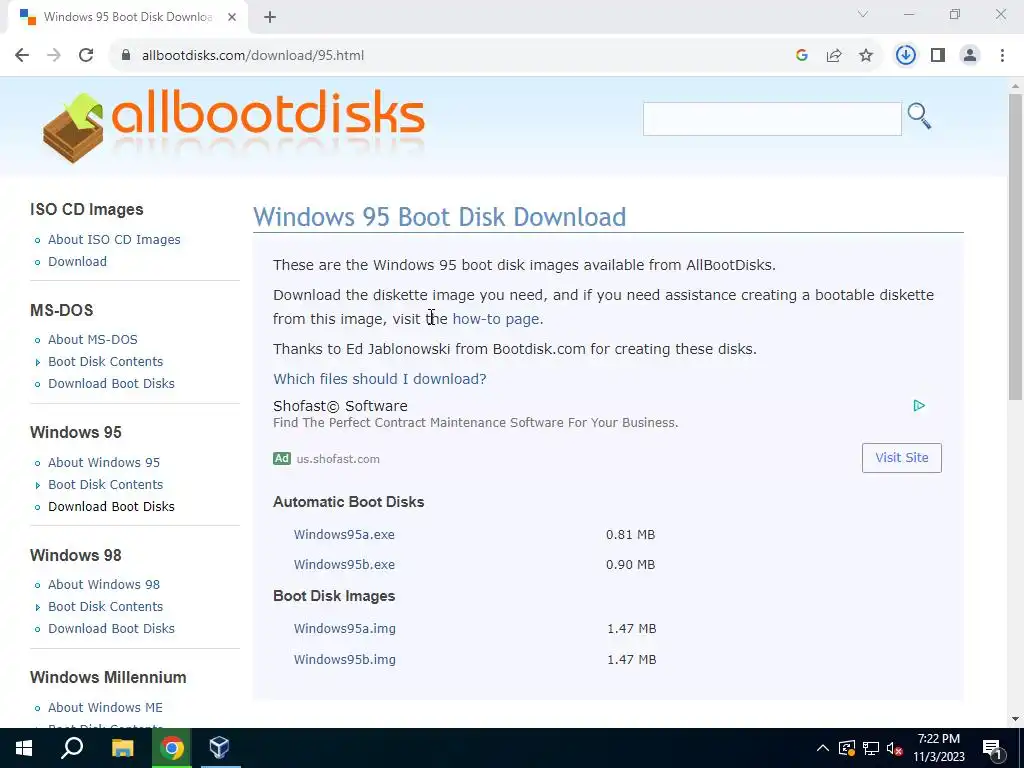The width and height of the screenshot is (1024, 768).
Task: Click the muted volume tray icon
Action: 895,748
